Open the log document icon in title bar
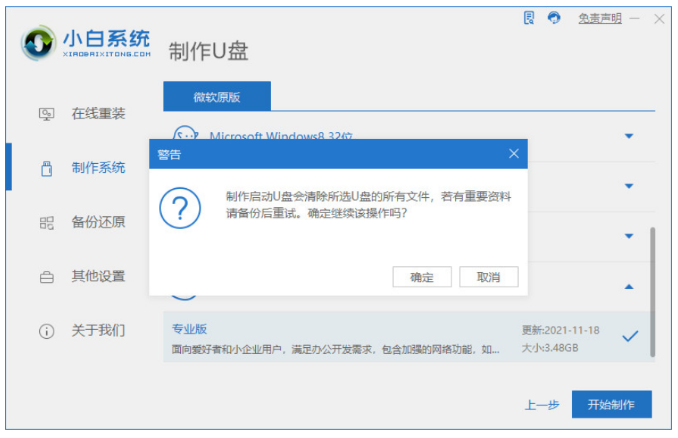 (529, 18)
